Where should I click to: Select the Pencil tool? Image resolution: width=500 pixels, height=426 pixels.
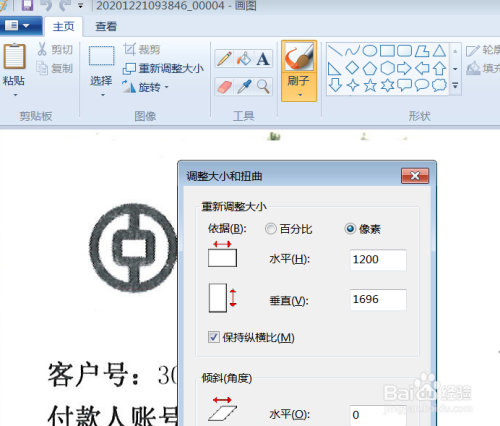click(224, 59)
